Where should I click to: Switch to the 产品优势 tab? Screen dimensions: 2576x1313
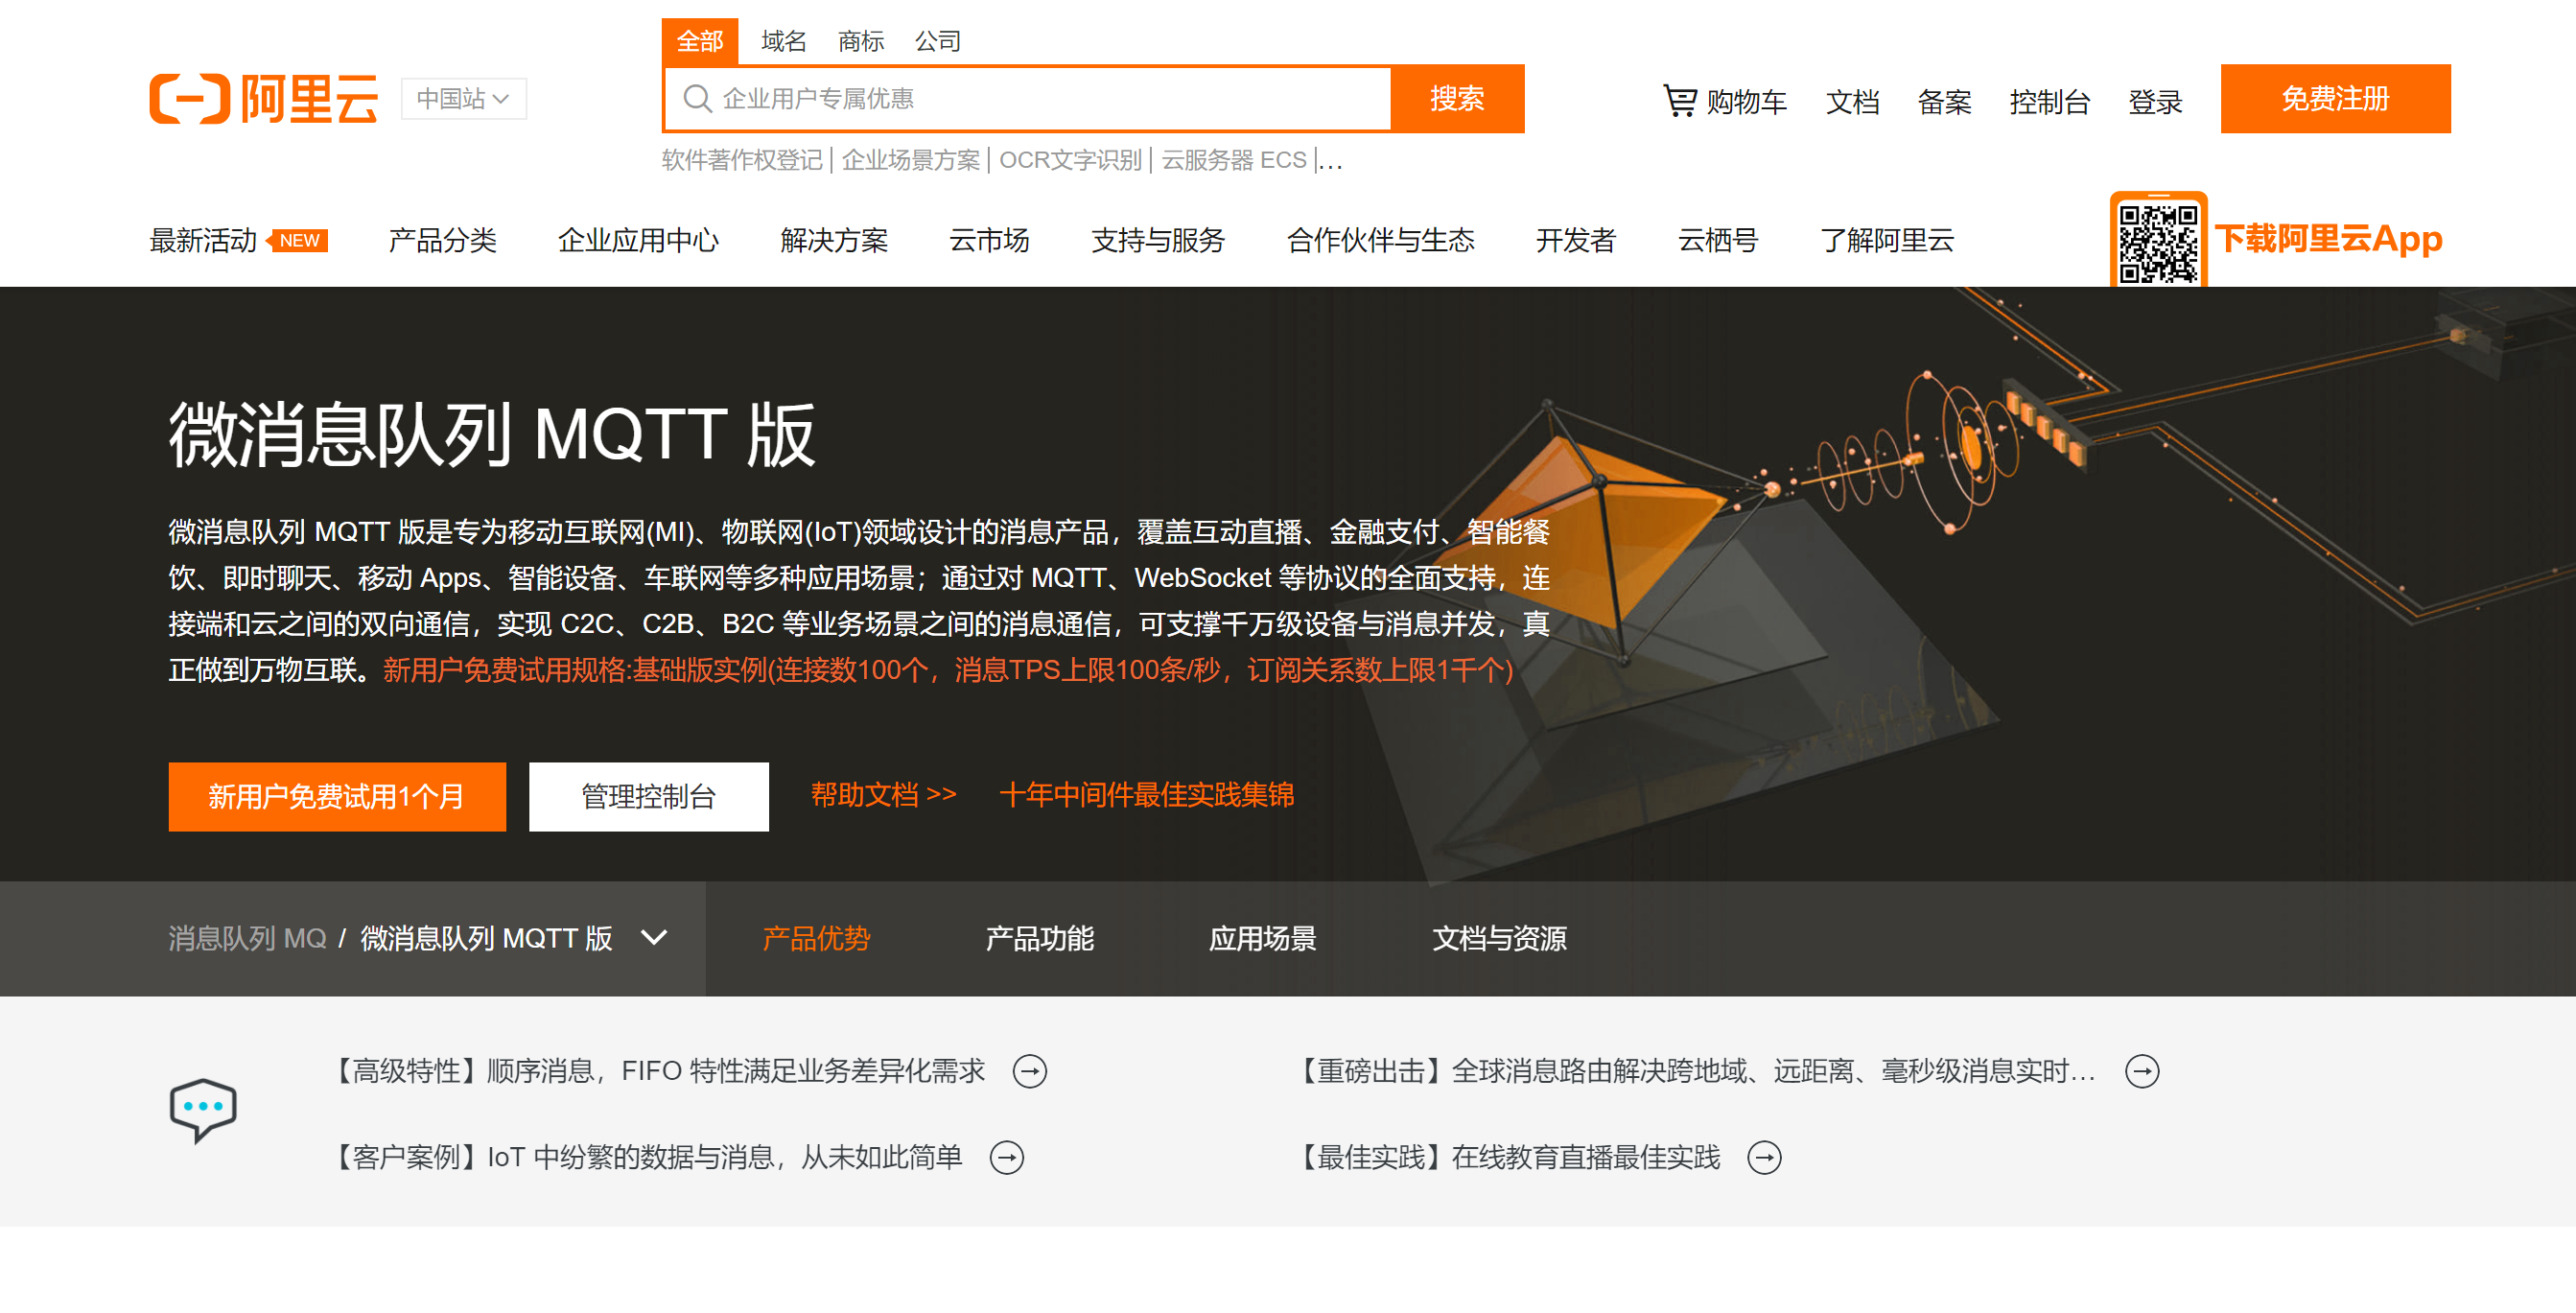tap(816, 938)
